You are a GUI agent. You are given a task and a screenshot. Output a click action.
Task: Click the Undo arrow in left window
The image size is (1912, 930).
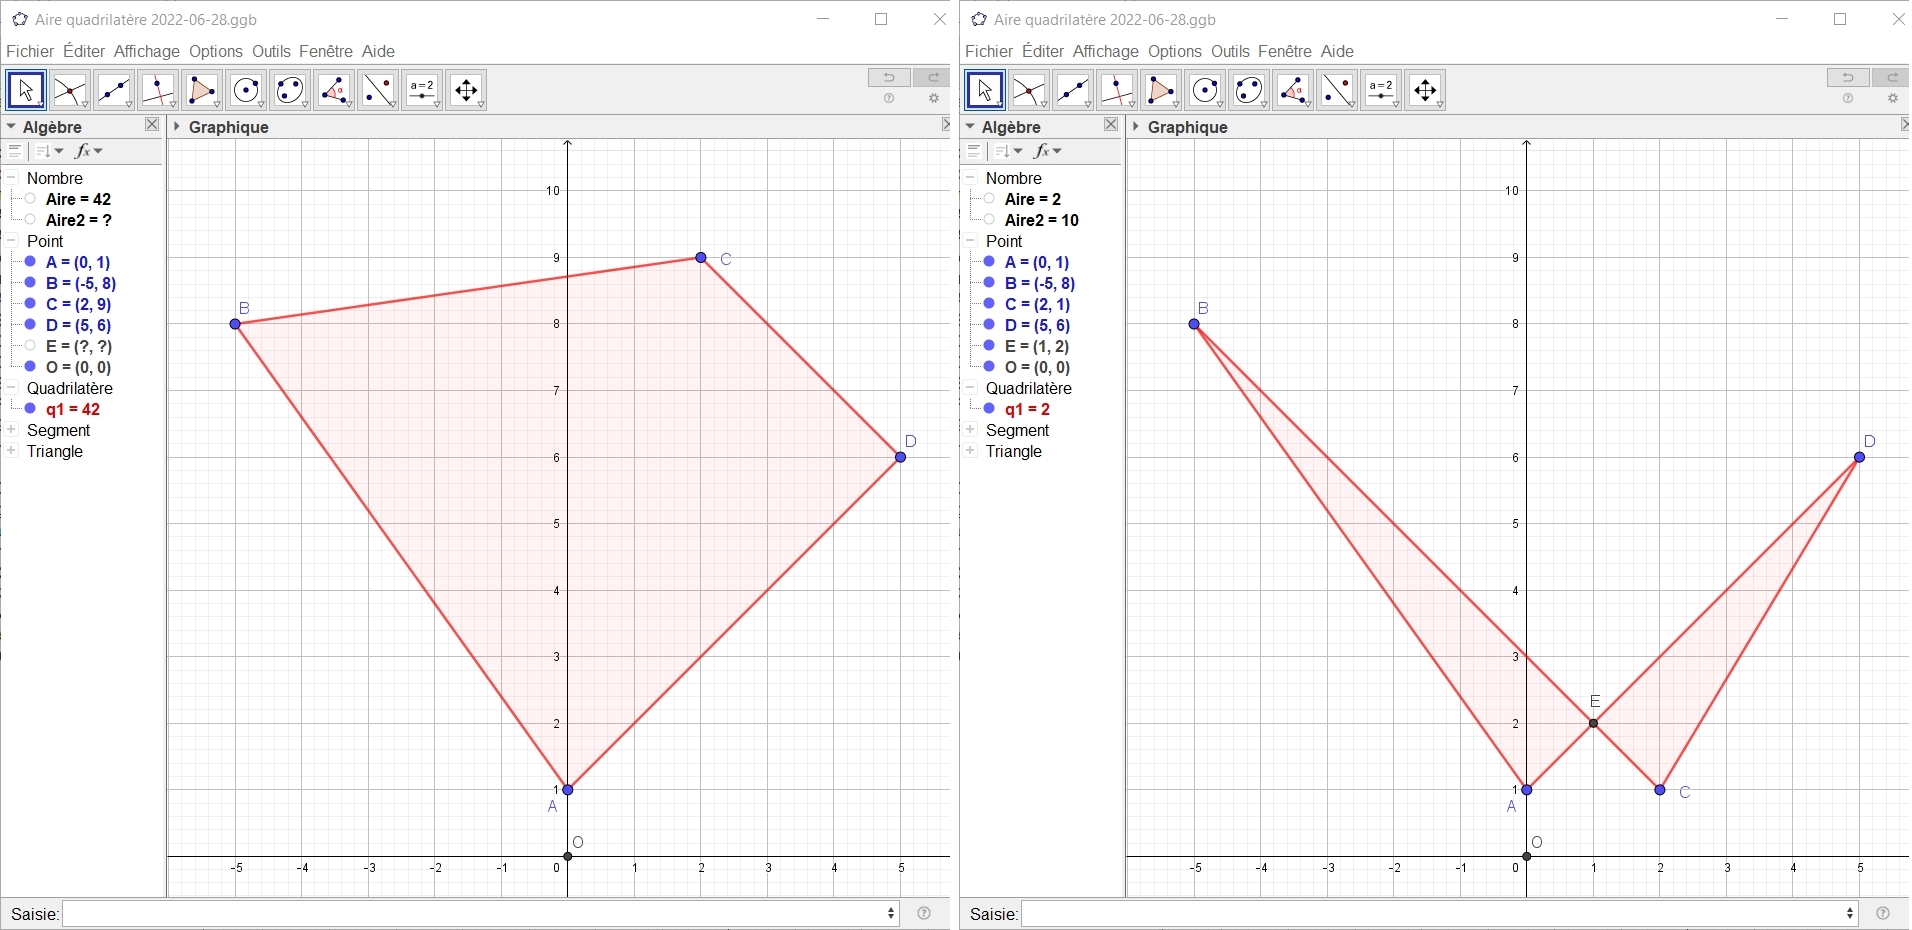(889, 78)
